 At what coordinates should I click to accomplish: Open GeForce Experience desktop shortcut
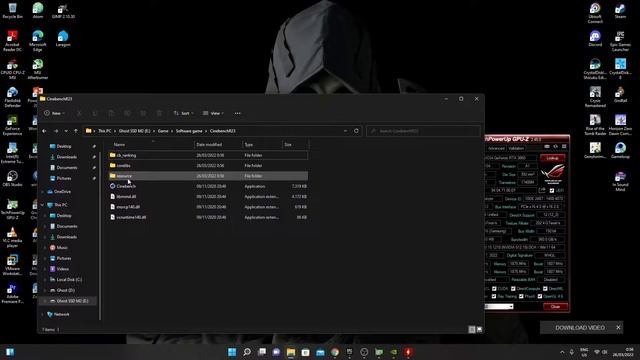pyautogui.click(x=12, y=125)
